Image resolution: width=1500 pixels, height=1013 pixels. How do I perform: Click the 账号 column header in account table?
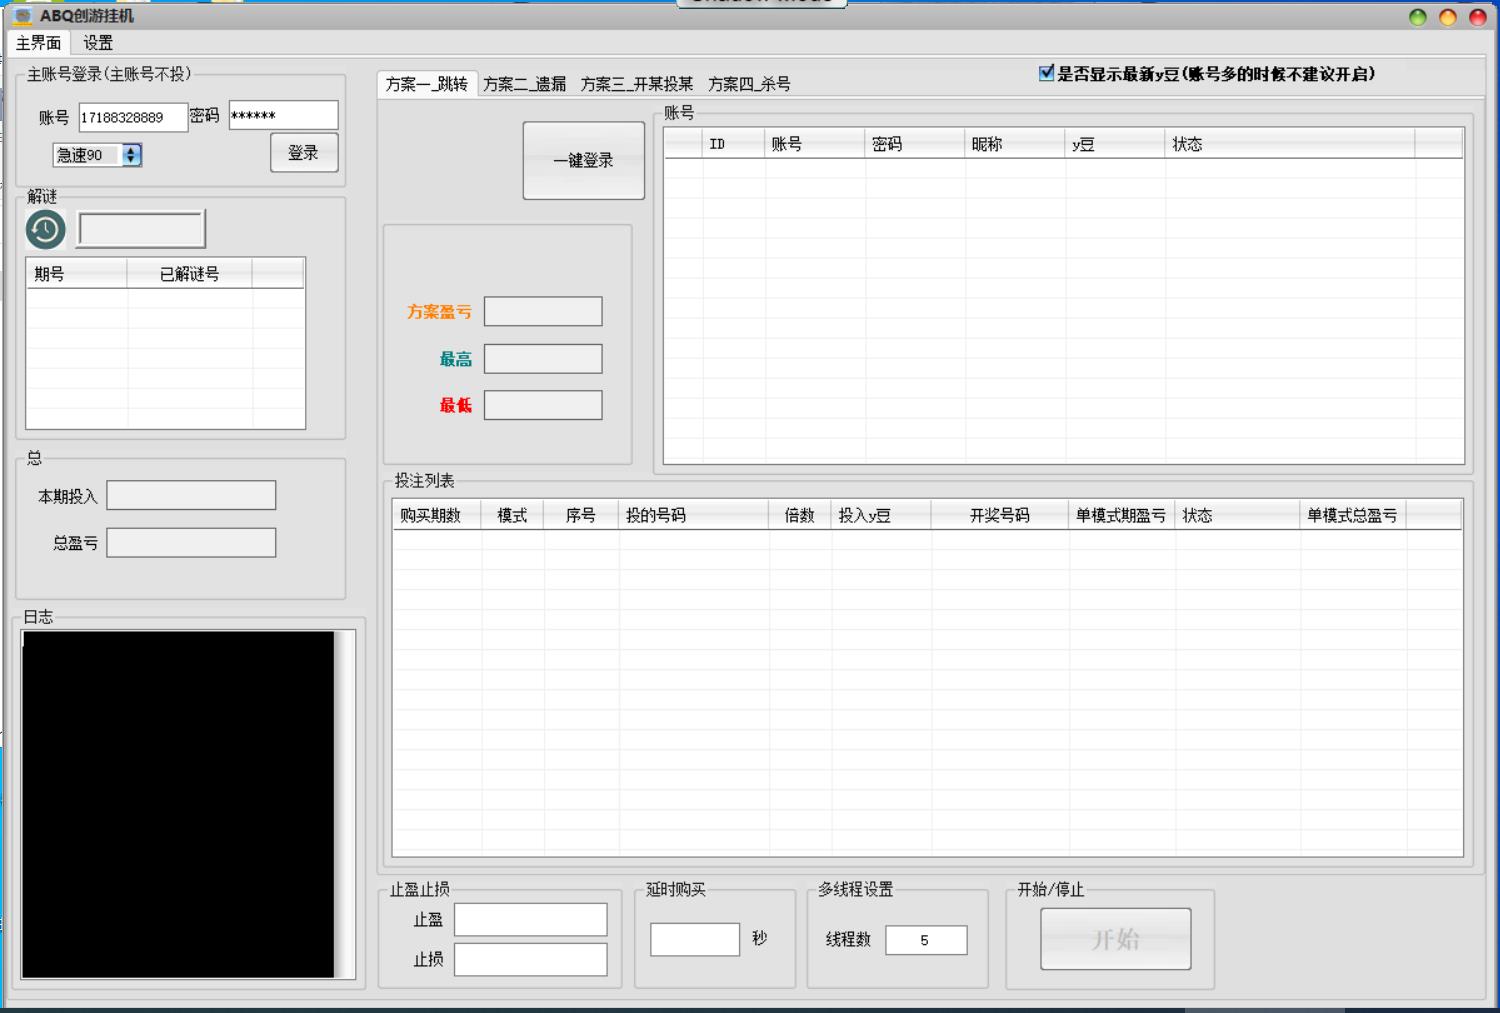[x=814, y=144]
